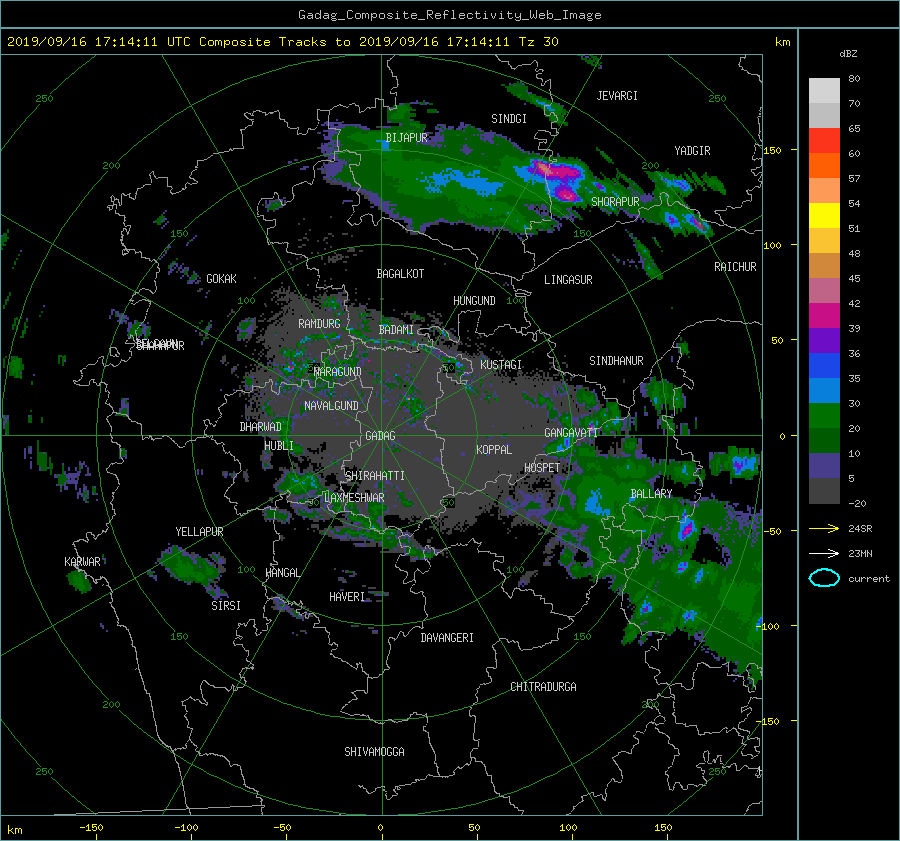Click the SIRSI city label
900x841 pixels.
point(226,606)
